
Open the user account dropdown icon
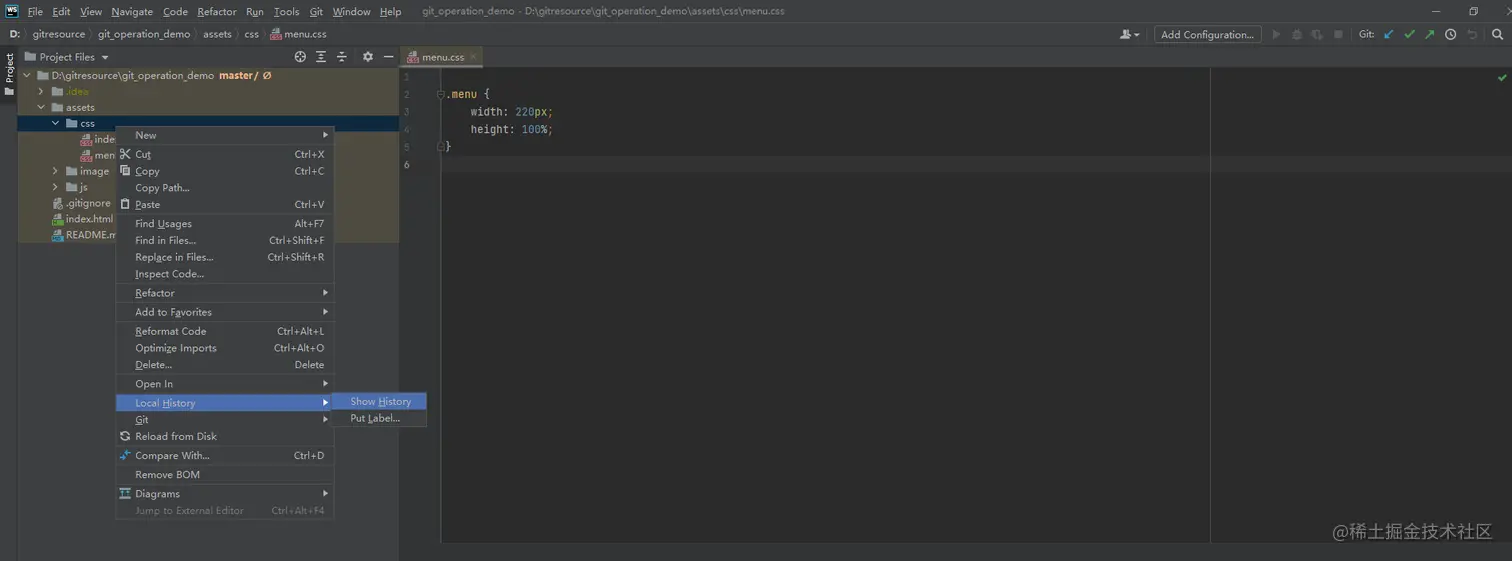click(1130, 34)
